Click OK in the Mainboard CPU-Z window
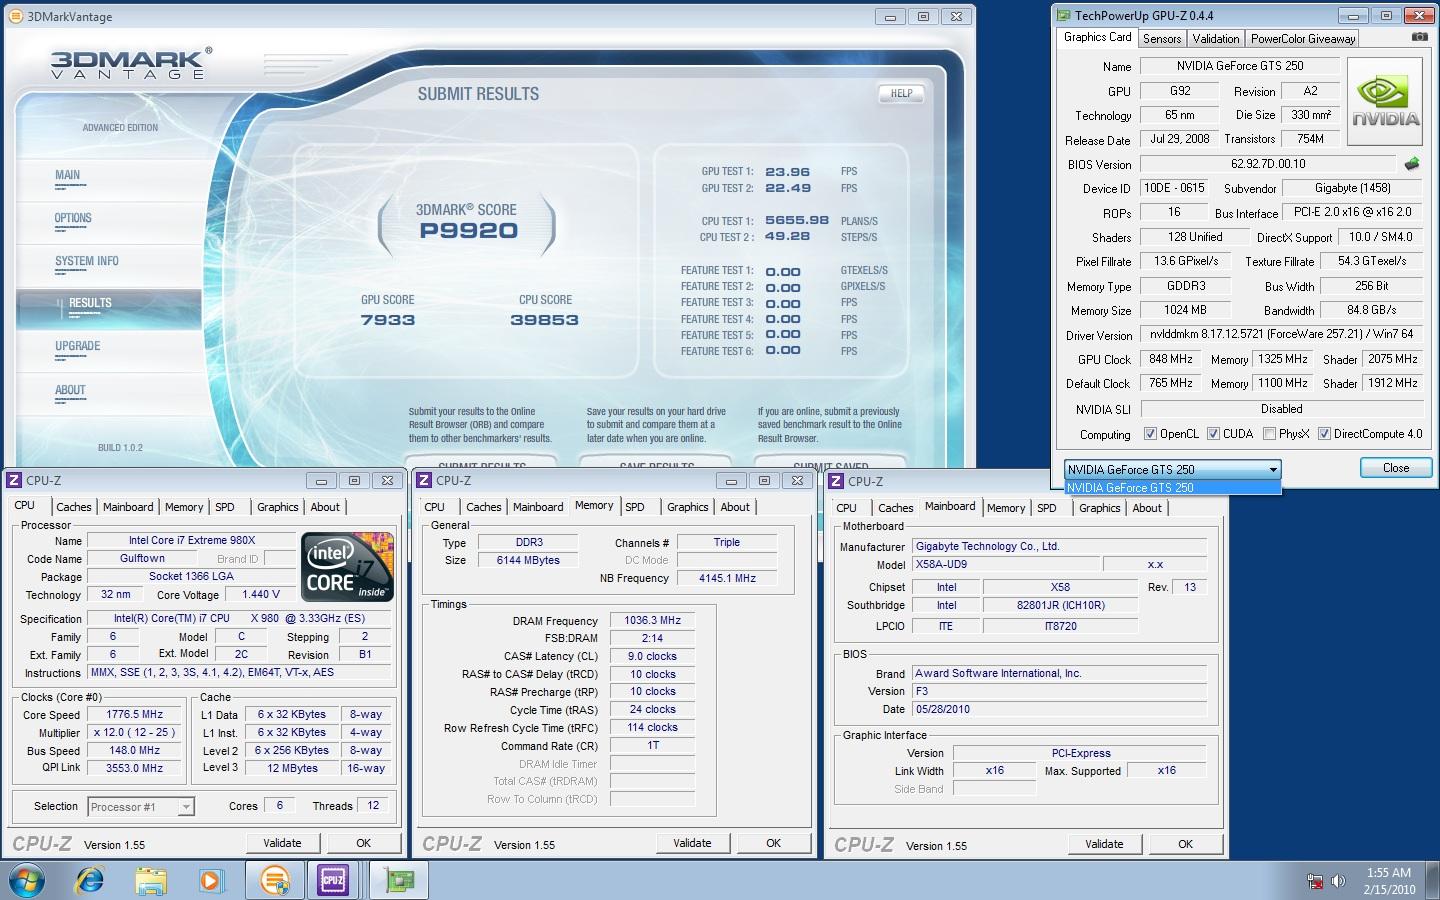The image size is (1440, 900). point(1185,844)
